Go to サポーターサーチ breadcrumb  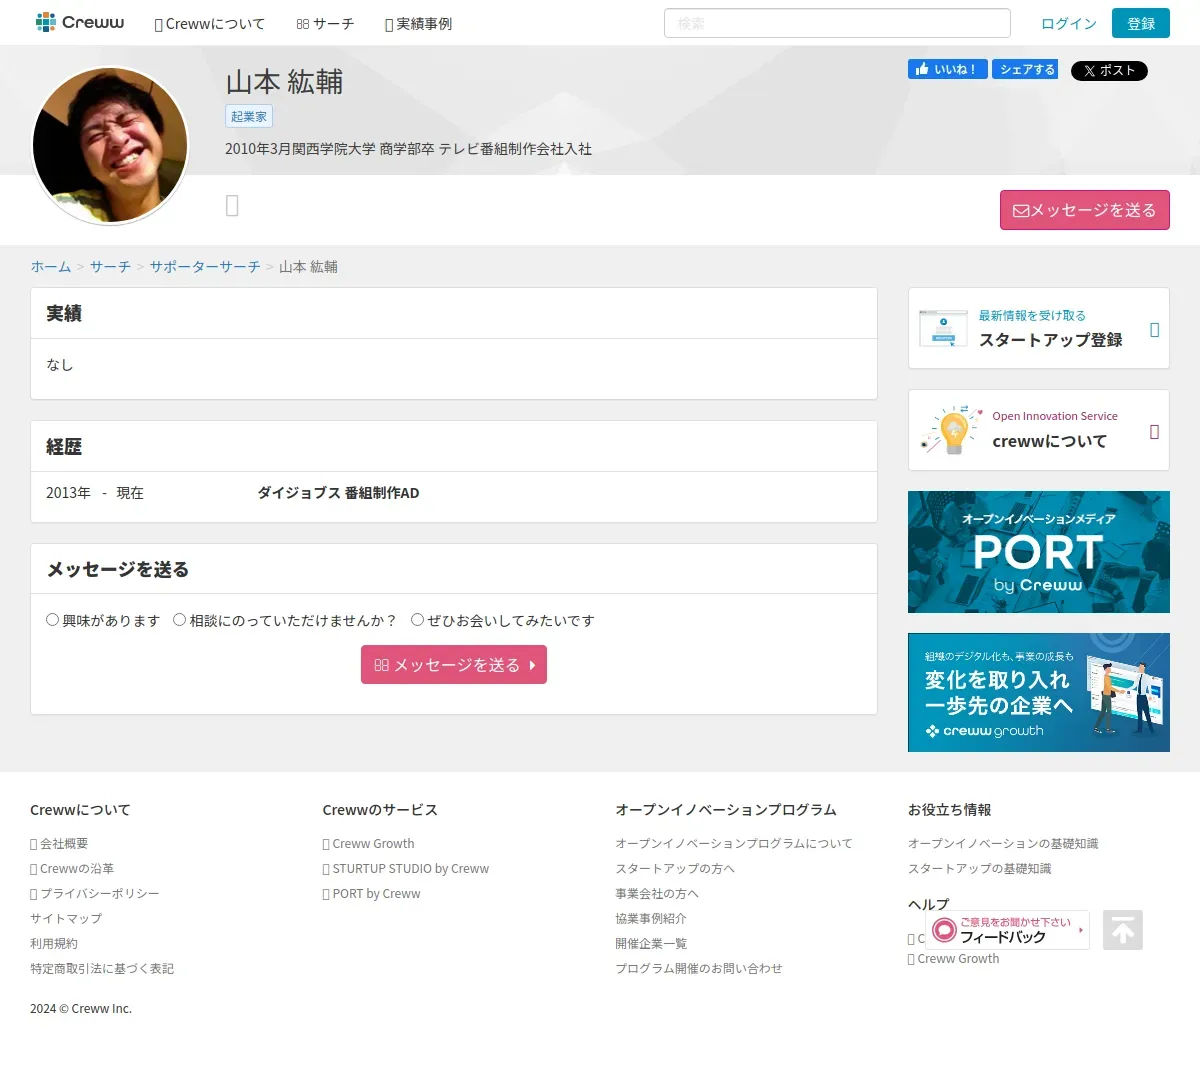pyautogui.click(x=205, y=267)
